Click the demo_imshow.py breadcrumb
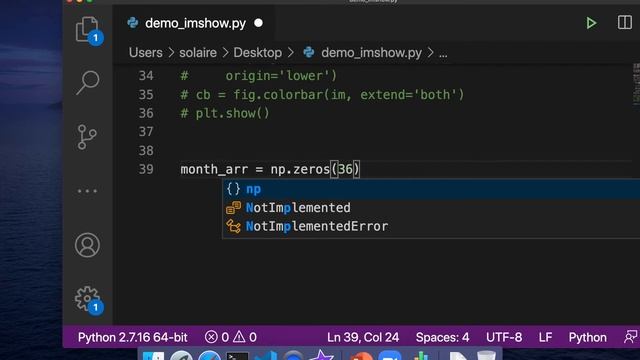 coord(371,53)
